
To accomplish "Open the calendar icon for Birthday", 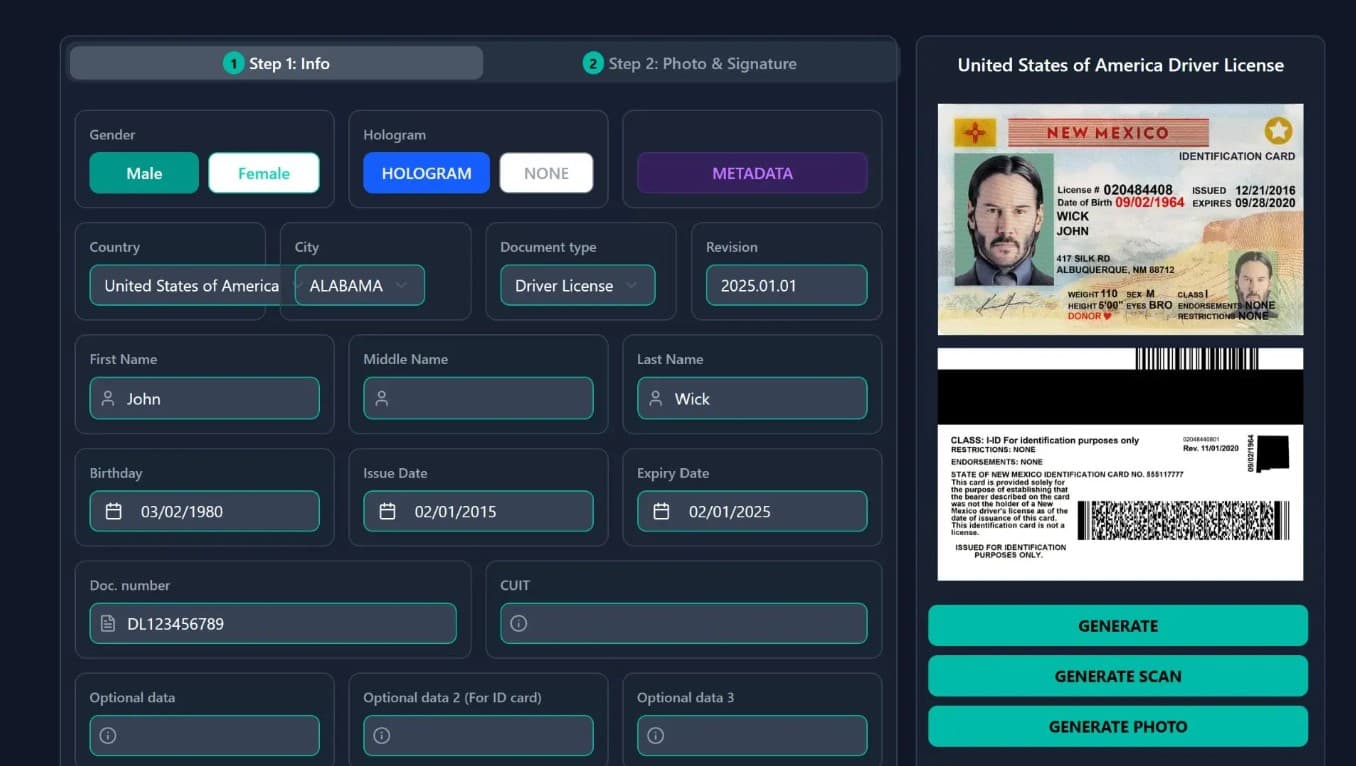I will [x=114, y=511].
